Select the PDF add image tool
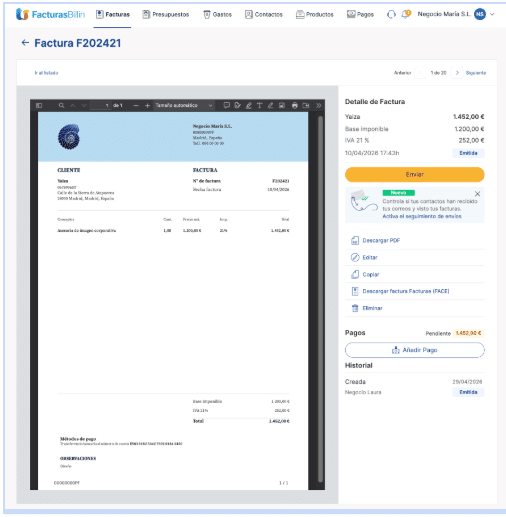This screenshot has height=517, width=506. (282, 105)
